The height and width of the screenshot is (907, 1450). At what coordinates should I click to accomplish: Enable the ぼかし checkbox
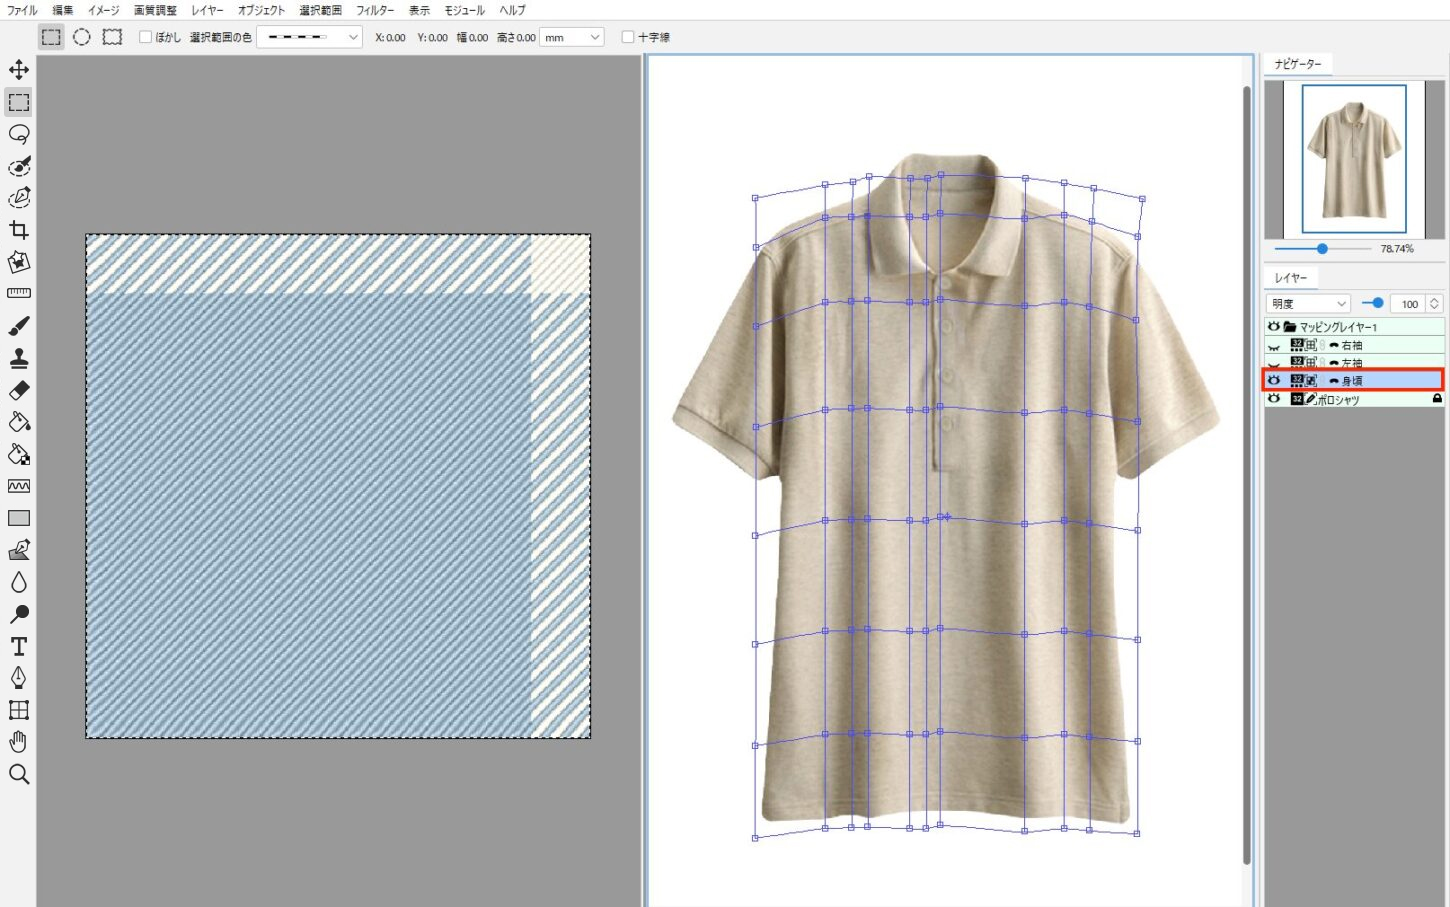145,37
